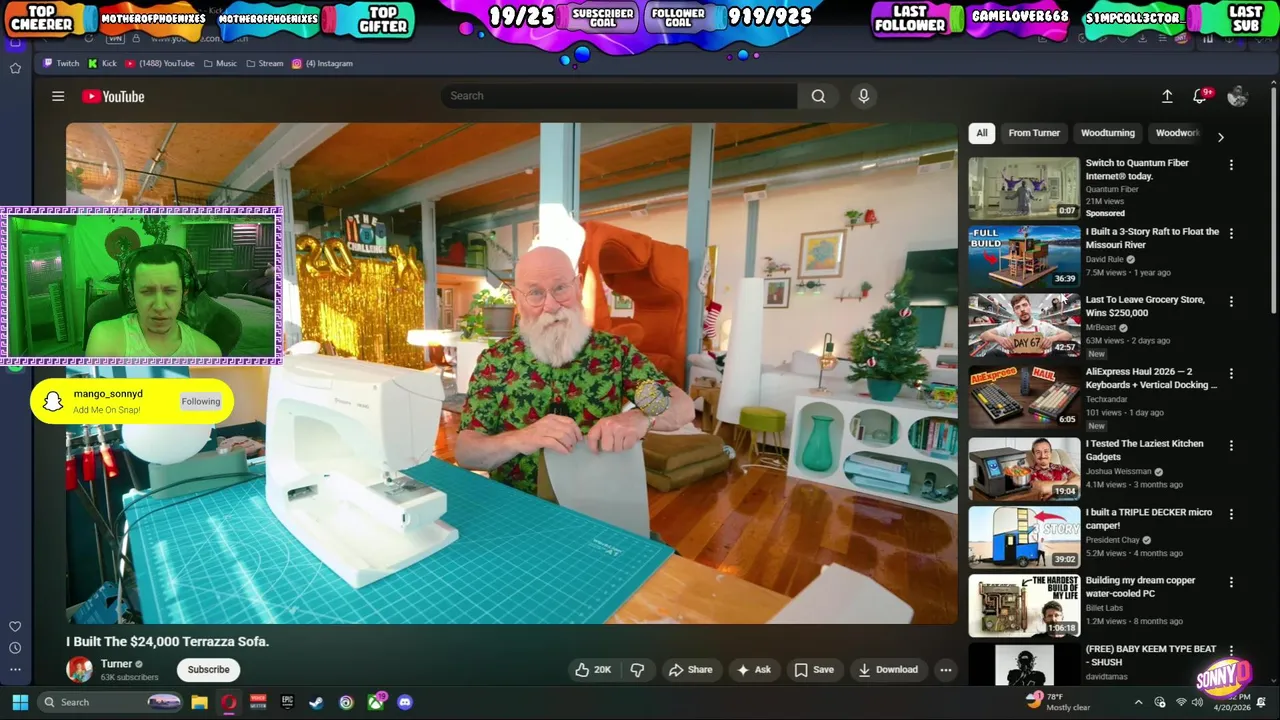This screenshot has width=1280, height=720.
Task: Subscribe to Turner channel
Action: [x=208, y=670]
